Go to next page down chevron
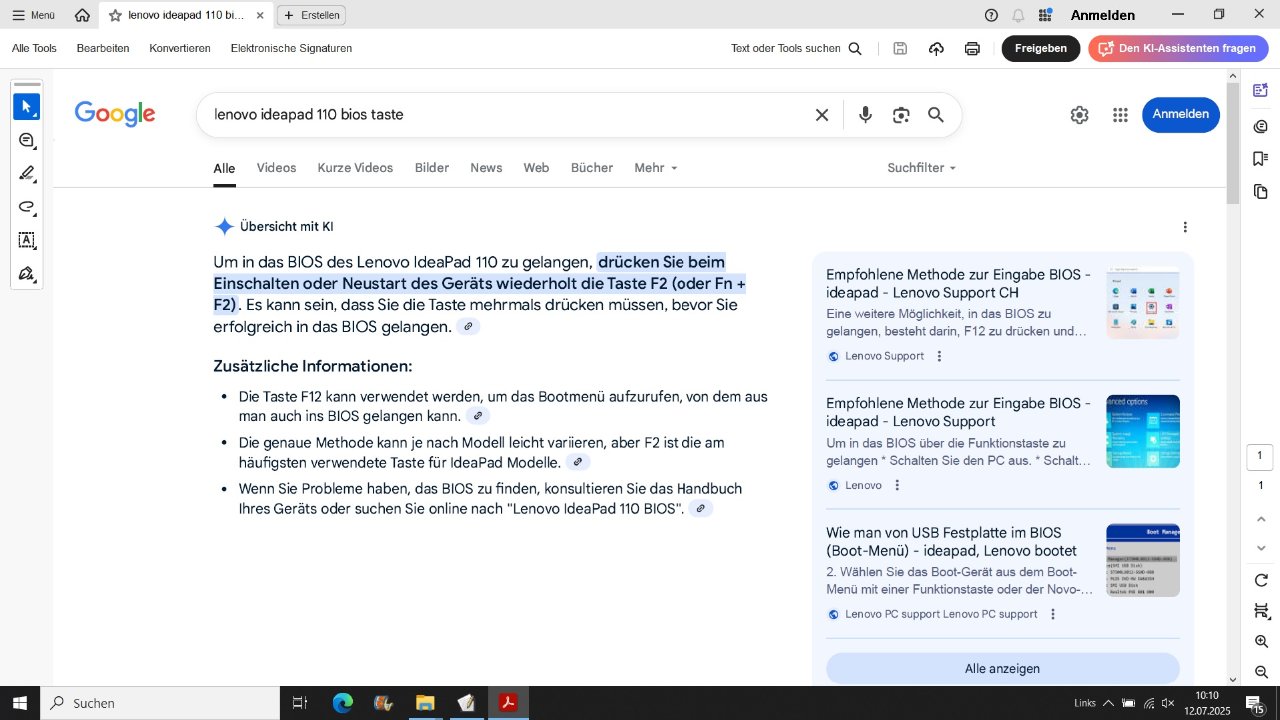 [1261, 548]
